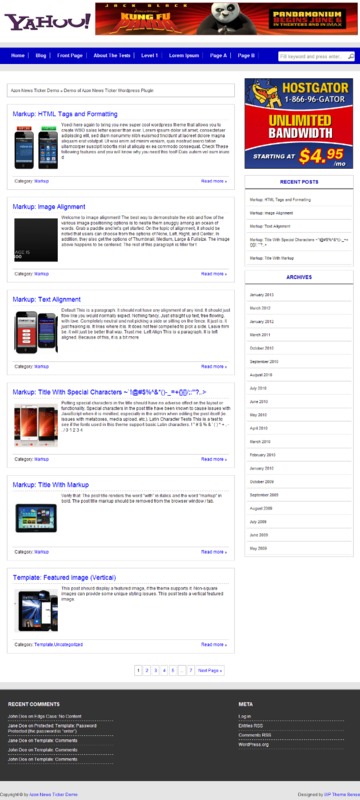Open Page B in navigation bar
Viewport: 360px width, 800px height.
click(246, 56)
